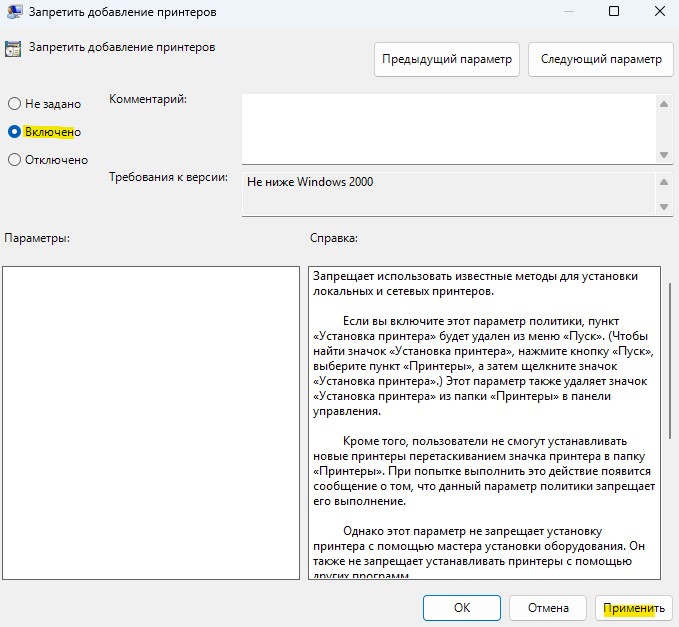The width and height of the screenshot is (679, 627).
Task: Go to "Предыдущий параметр"
Action: (x=446, y=59)
